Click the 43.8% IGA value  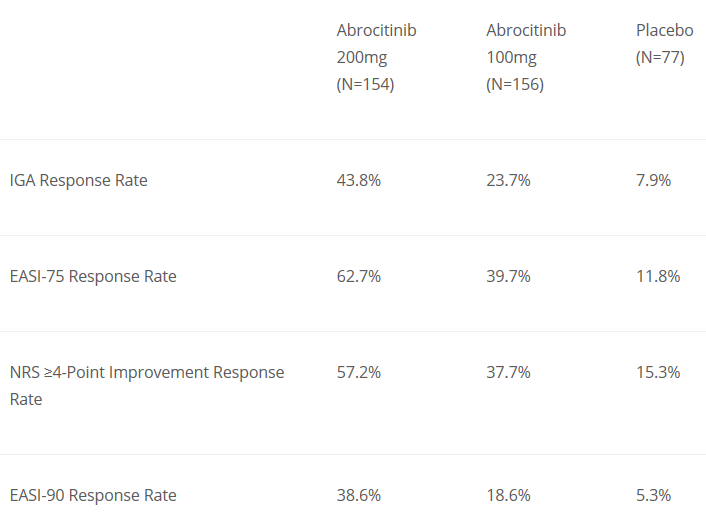(359, 180)
